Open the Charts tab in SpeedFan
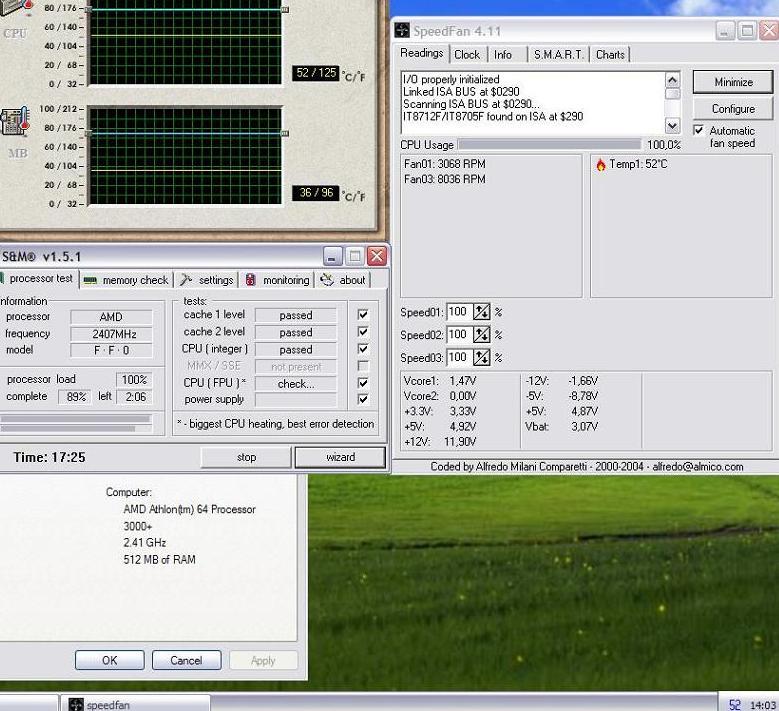 tap(610, 55)
